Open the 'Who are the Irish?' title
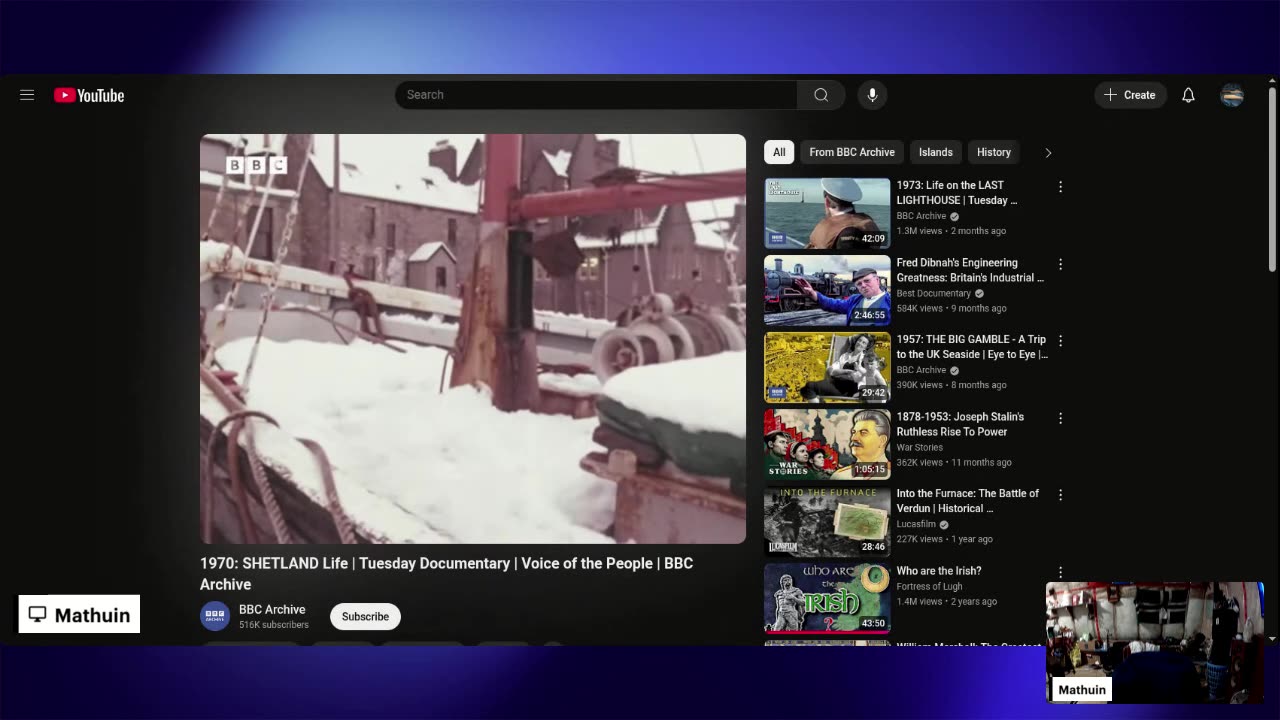 coord(939,571)
